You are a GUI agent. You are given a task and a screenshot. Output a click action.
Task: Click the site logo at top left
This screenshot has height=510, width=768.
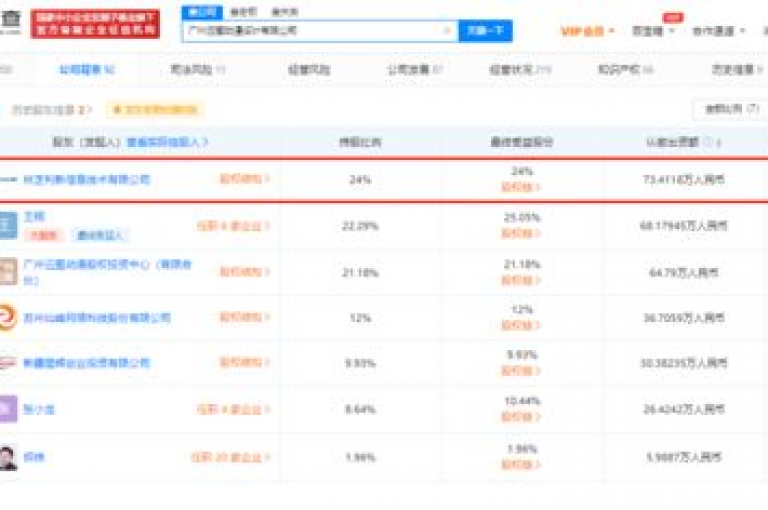tap(11, 23)
